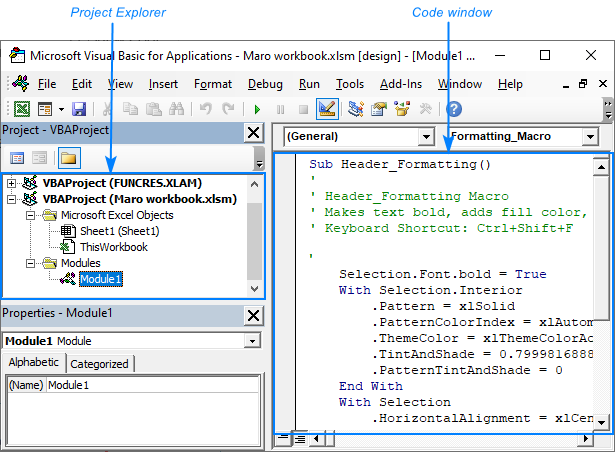Click code window horizontal scroll right arrow

(x=586, y=439)
